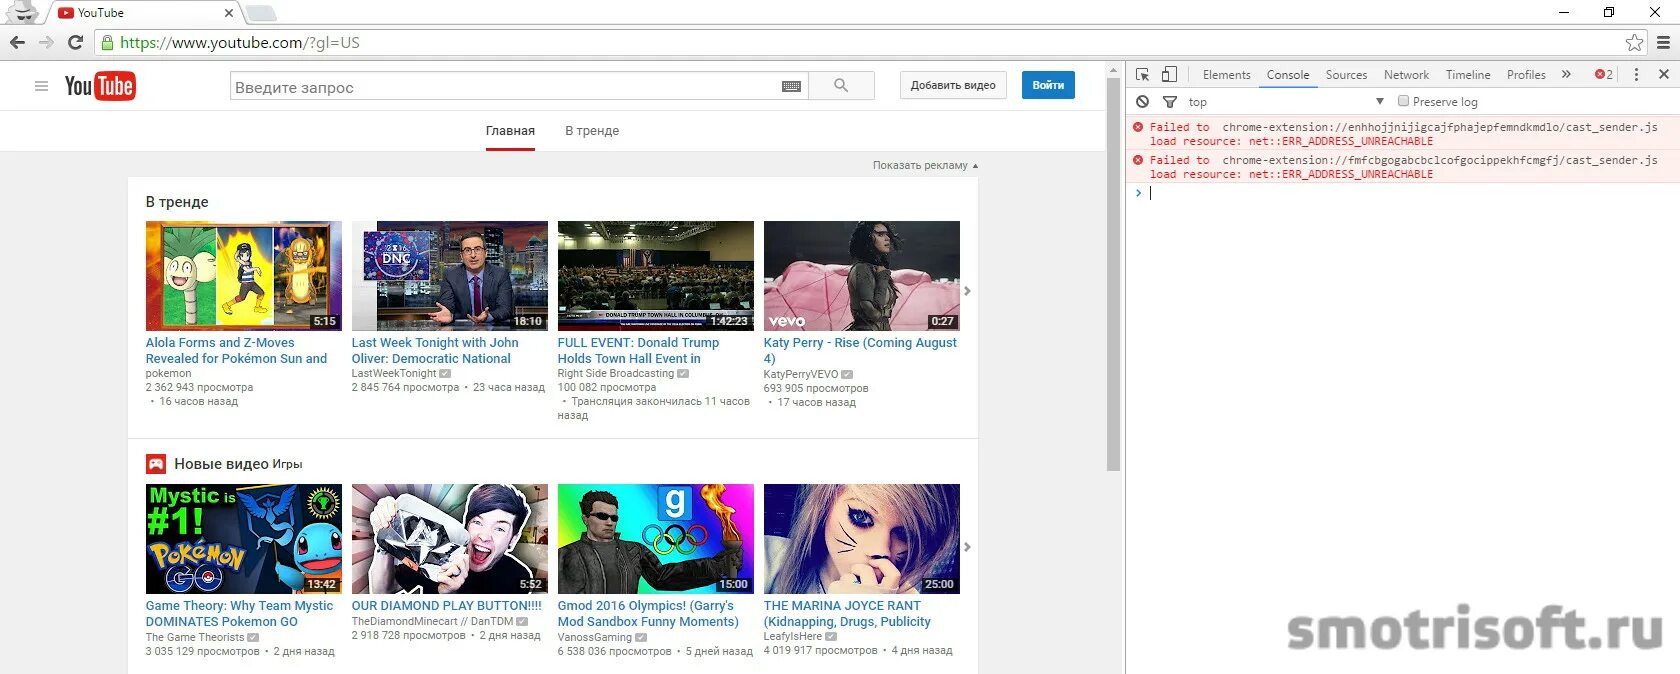Click the green padlock security icon

[107, 43]
